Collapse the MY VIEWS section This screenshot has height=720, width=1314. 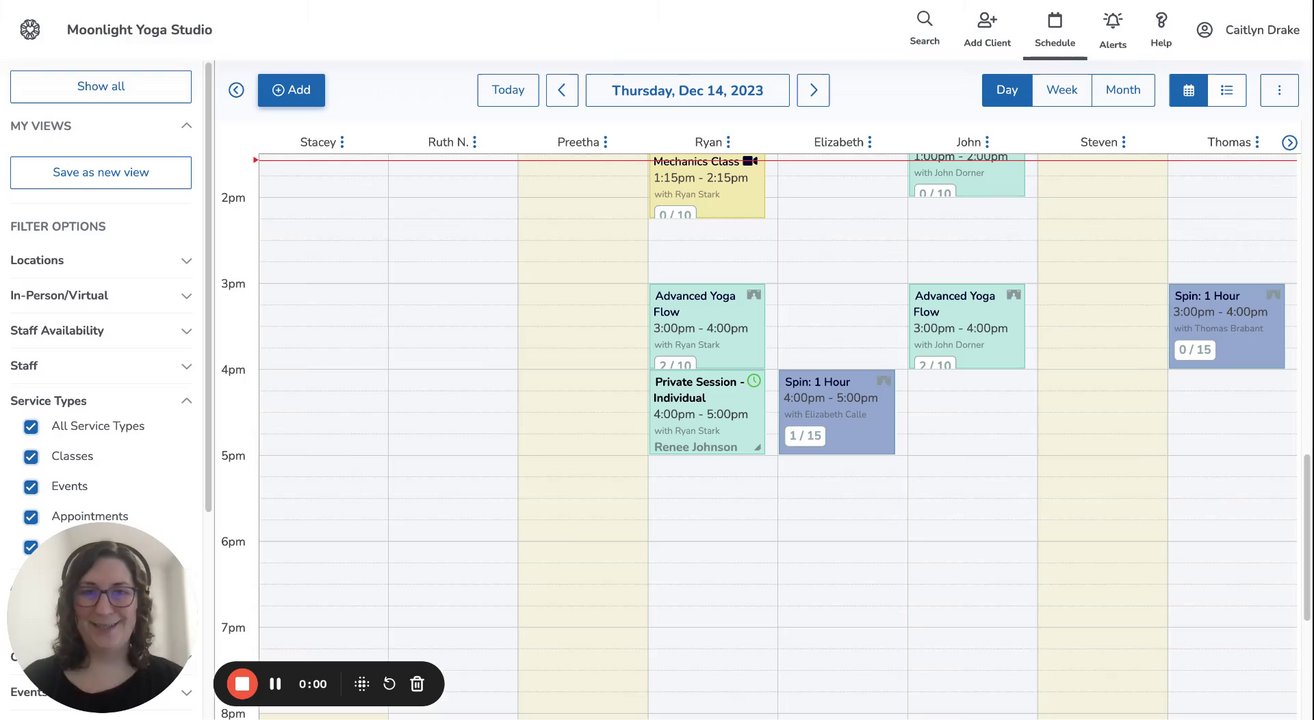(186, 126)
